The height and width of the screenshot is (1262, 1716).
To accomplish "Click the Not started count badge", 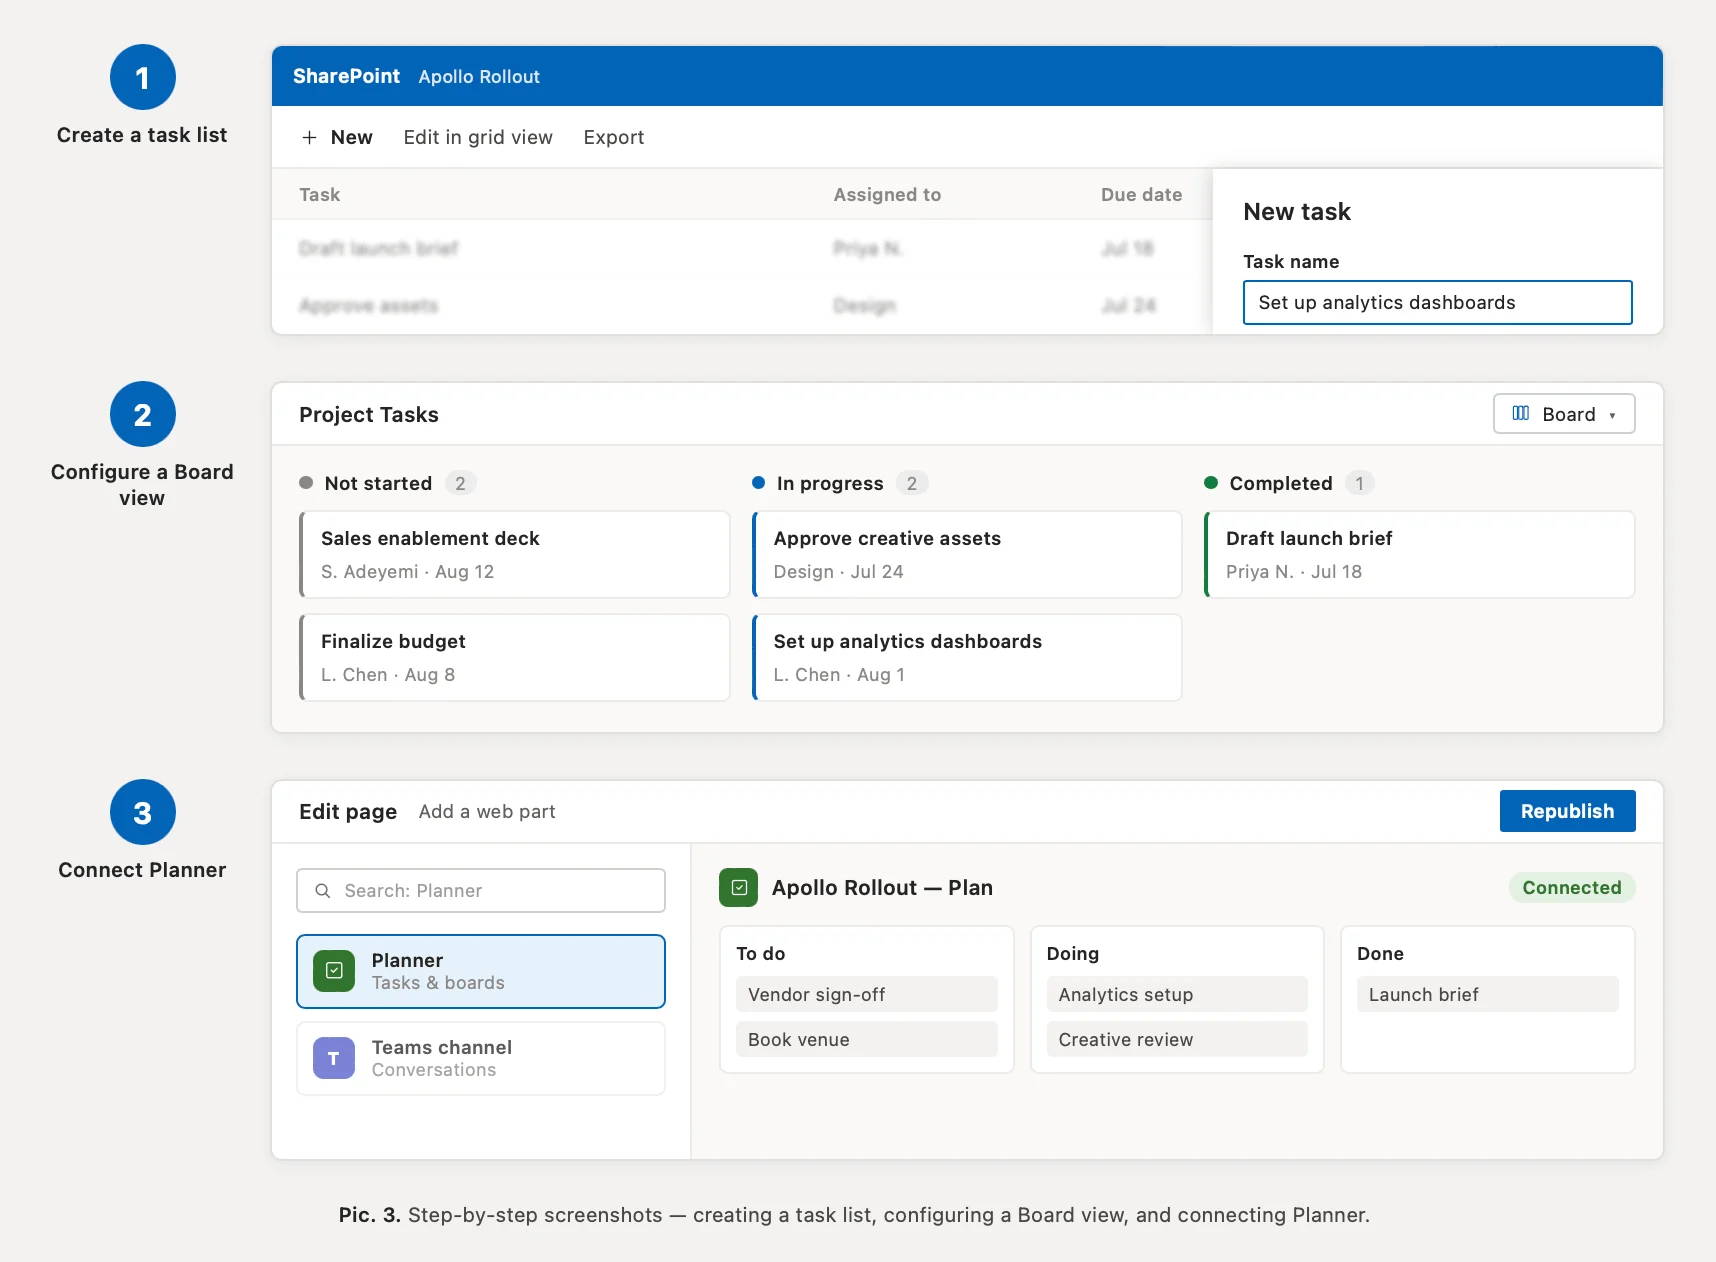I will pos(460,483).
